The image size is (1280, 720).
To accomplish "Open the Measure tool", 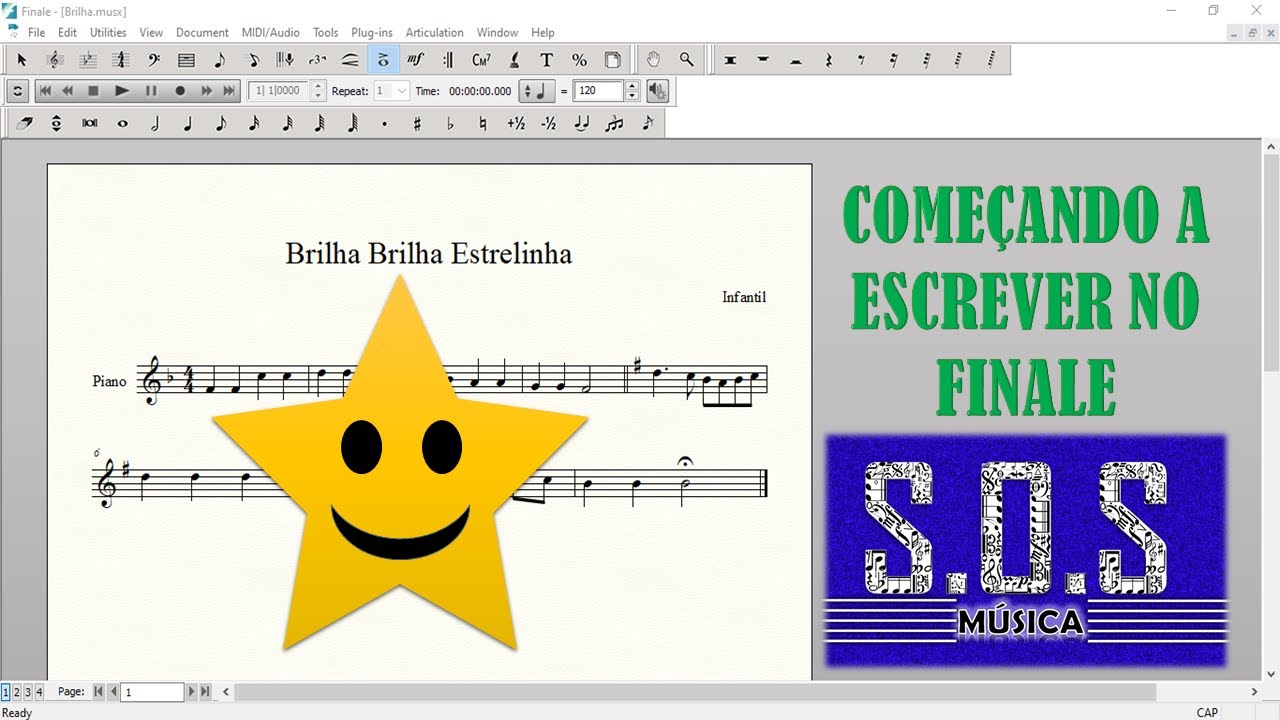I will point(186,60).
